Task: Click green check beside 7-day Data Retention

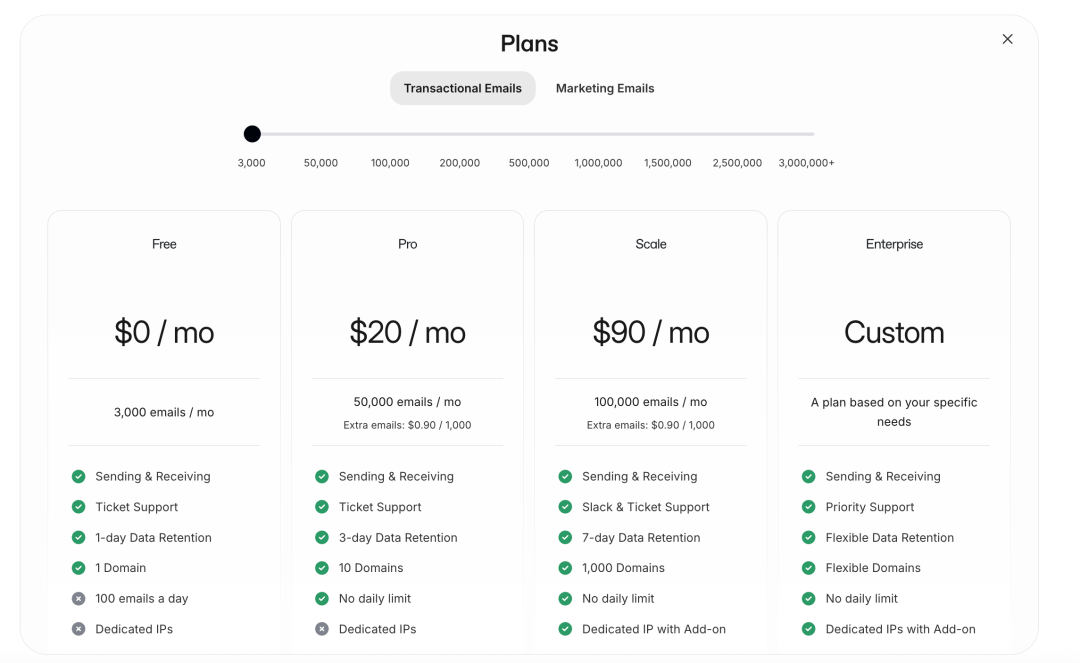Action: point(565,537)
